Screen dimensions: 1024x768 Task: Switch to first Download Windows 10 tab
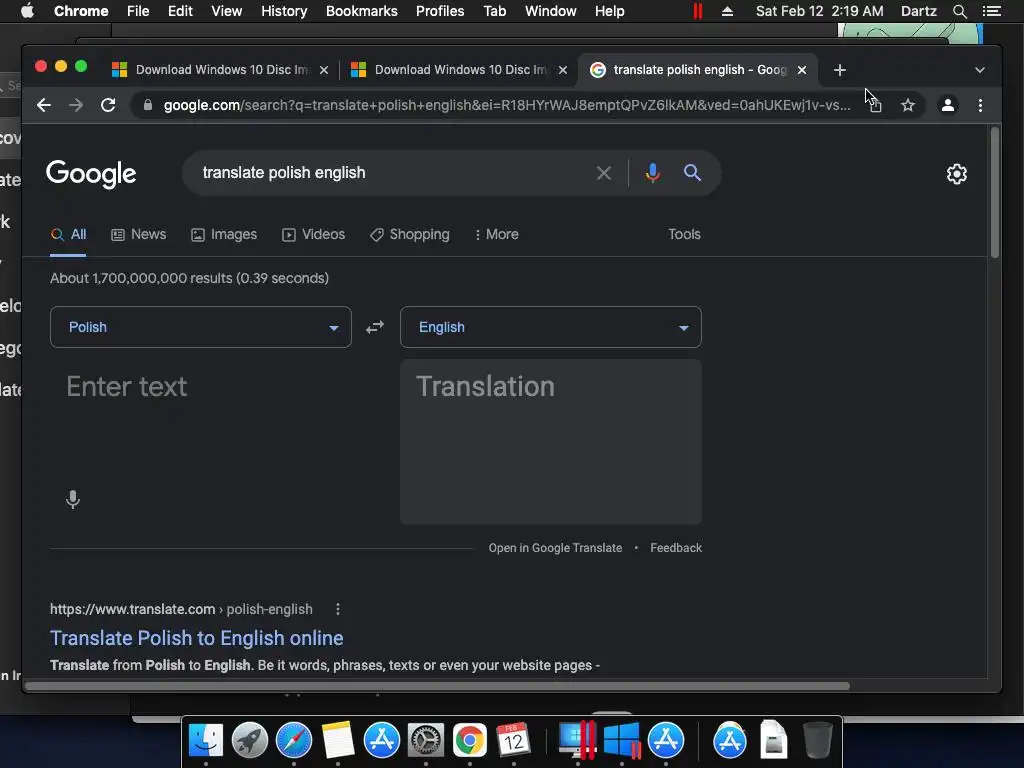click(x=221, y=70)
